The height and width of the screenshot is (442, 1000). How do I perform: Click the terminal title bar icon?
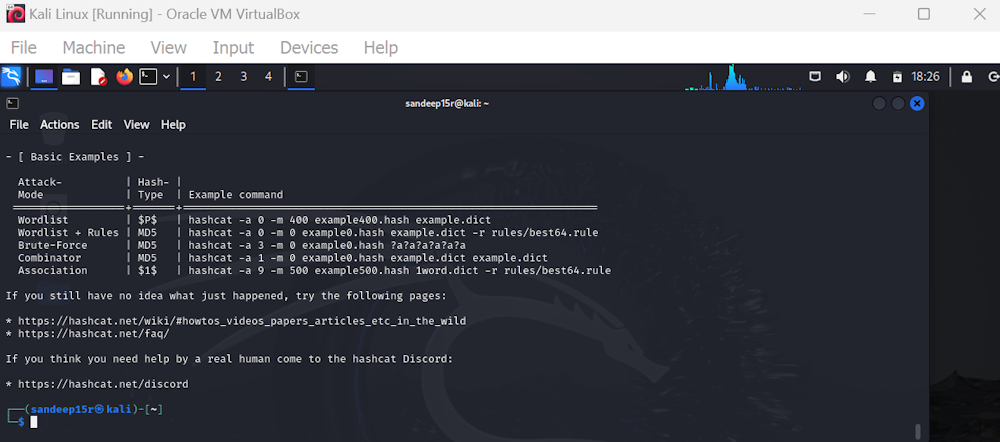pos(12,103)
